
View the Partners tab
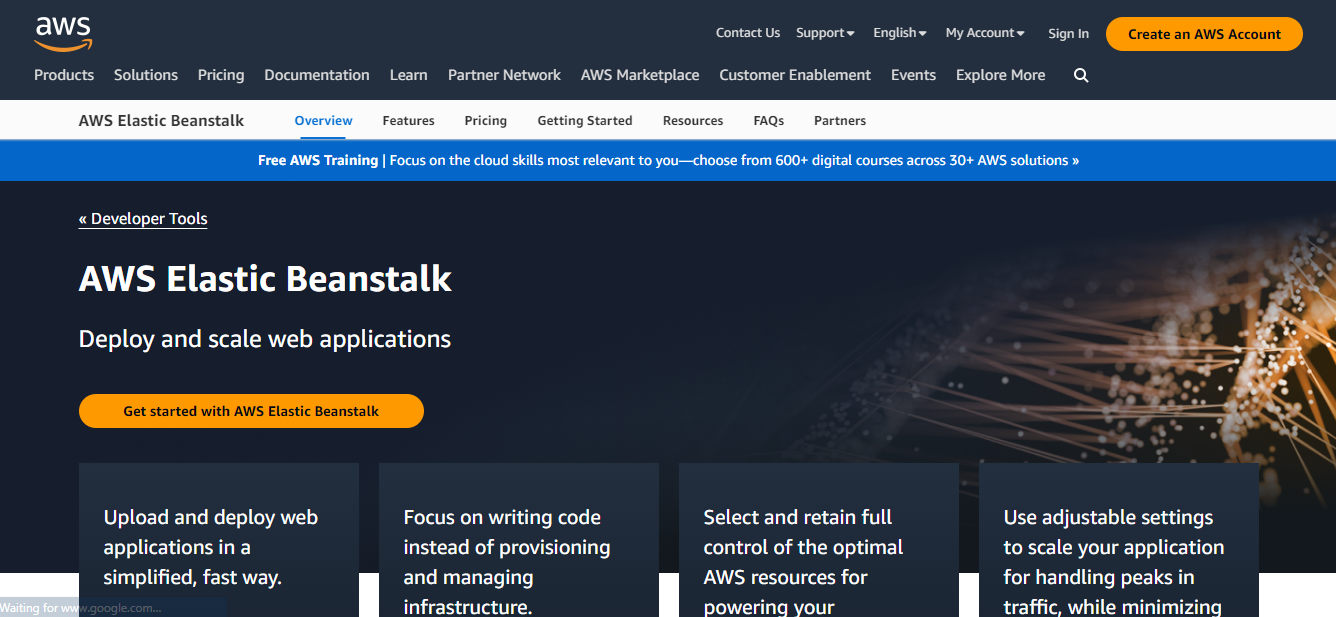839,120
